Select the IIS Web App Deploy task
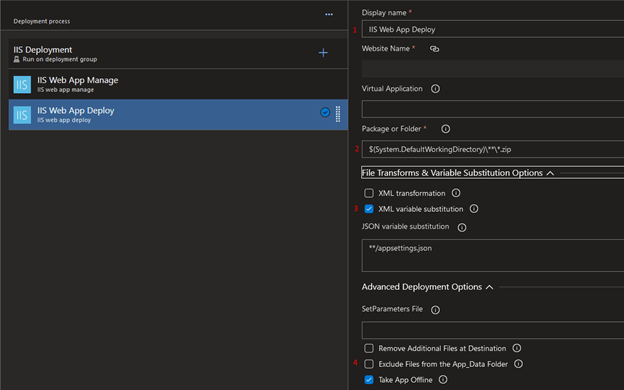Image resolution: width=624 pixels, height=390 pixels. click(x=178, y=115)
